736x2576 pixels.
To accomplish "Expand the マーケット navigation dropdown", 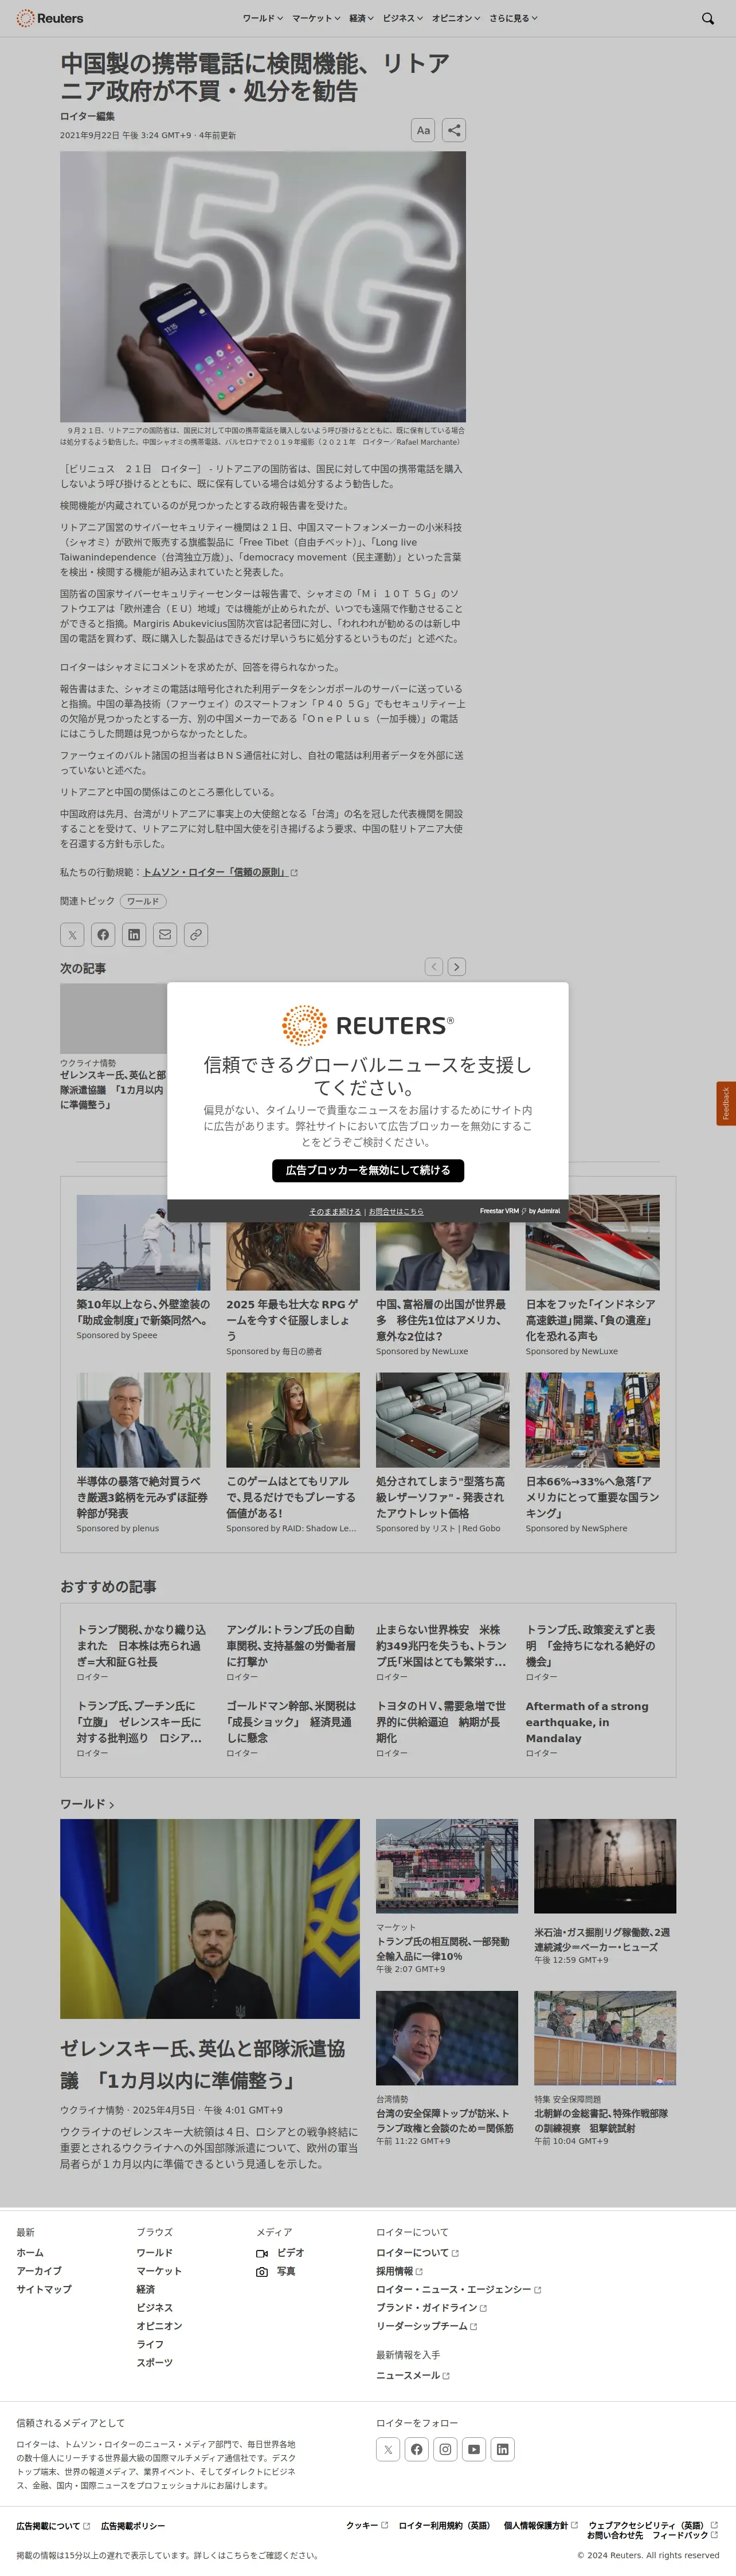I will [316, 18].
